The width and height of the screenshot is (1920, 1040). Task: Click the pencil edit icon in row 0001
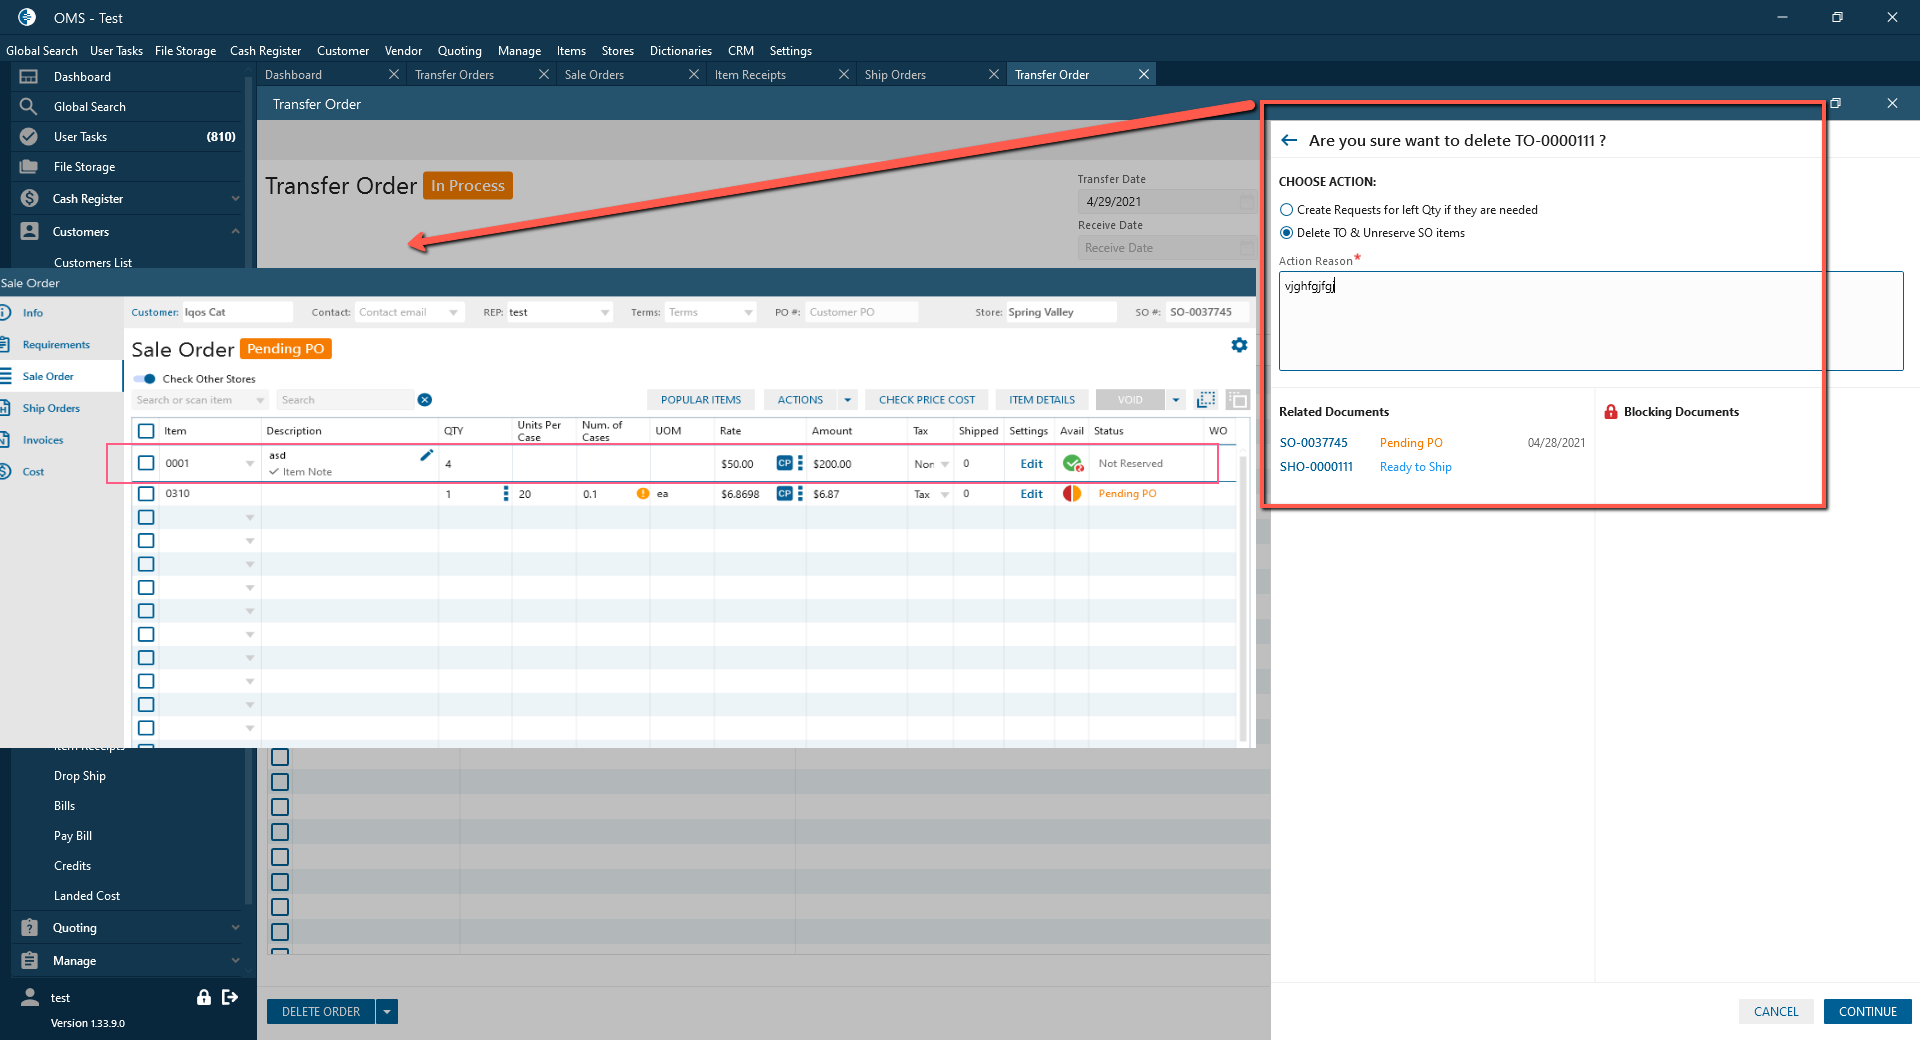(x=427, y=455)
